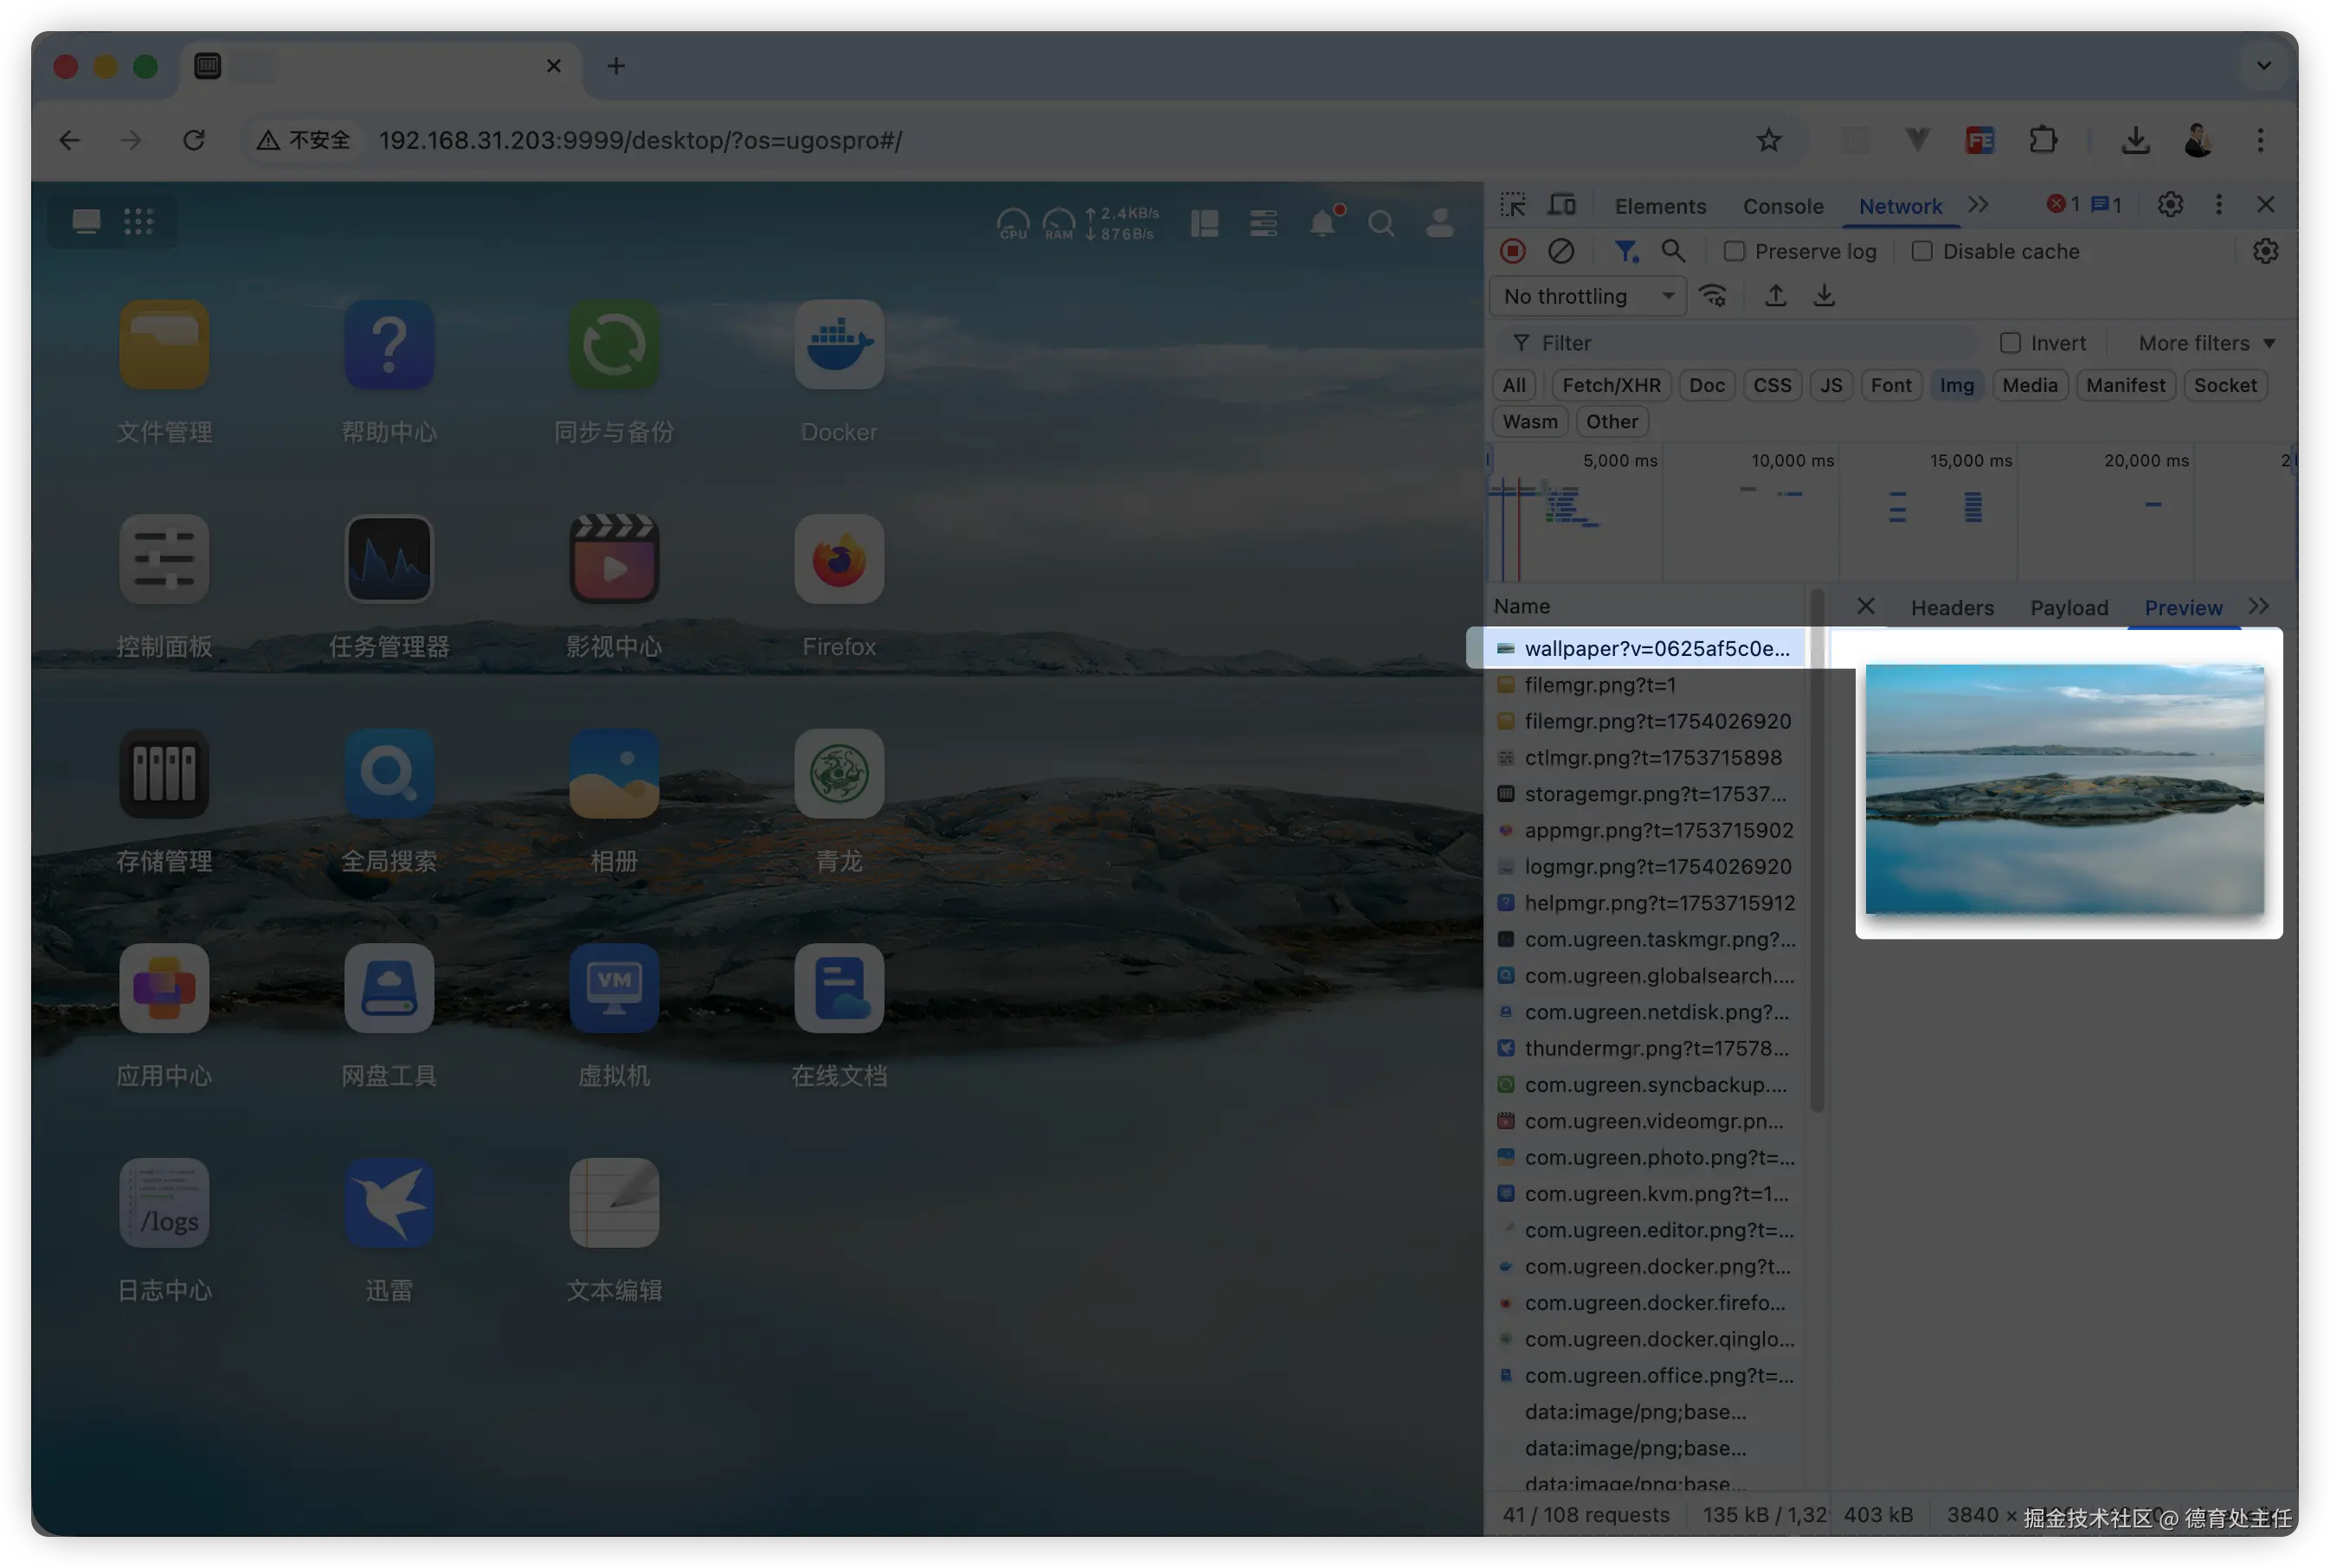Check the Disable cache option
The width and height of the screenshot is (2330, 1568).
pyautogui.click(x=1921, y=251)
